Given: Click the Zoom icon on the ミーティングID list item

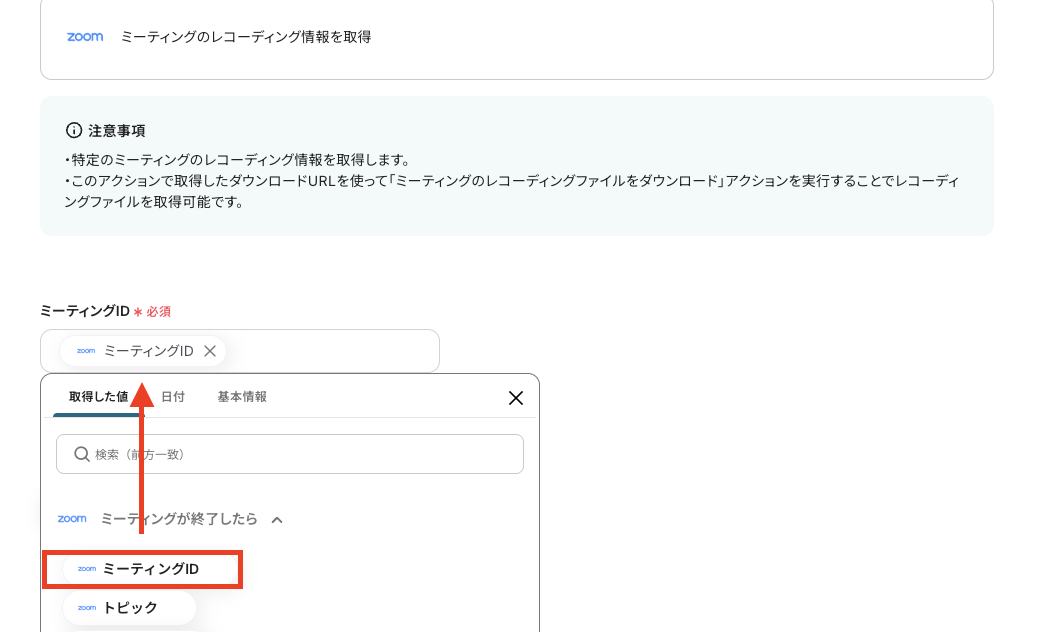Looking at the screenshot, I should pyautogui.click(x=86, y=568).
